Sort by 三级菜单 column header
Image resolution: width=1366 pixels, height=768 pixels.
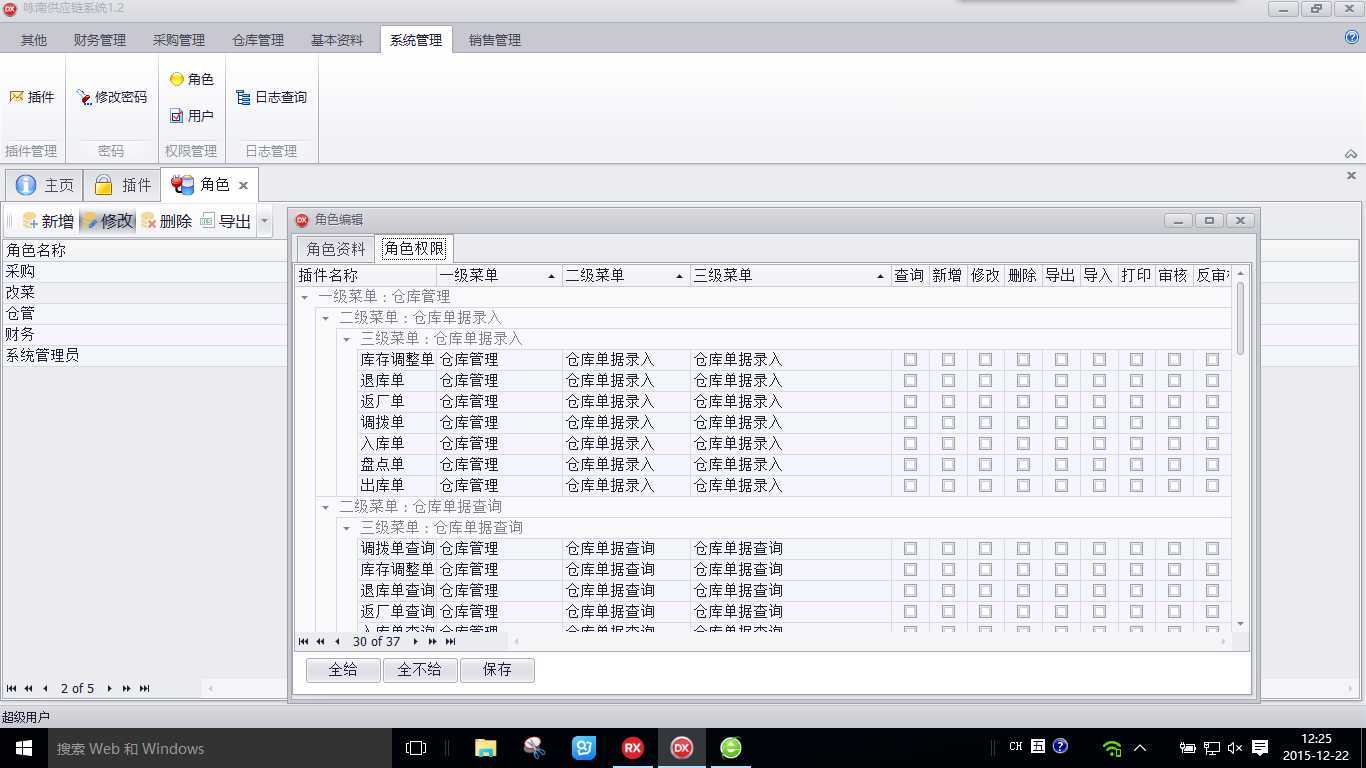[x=790, y=275]
